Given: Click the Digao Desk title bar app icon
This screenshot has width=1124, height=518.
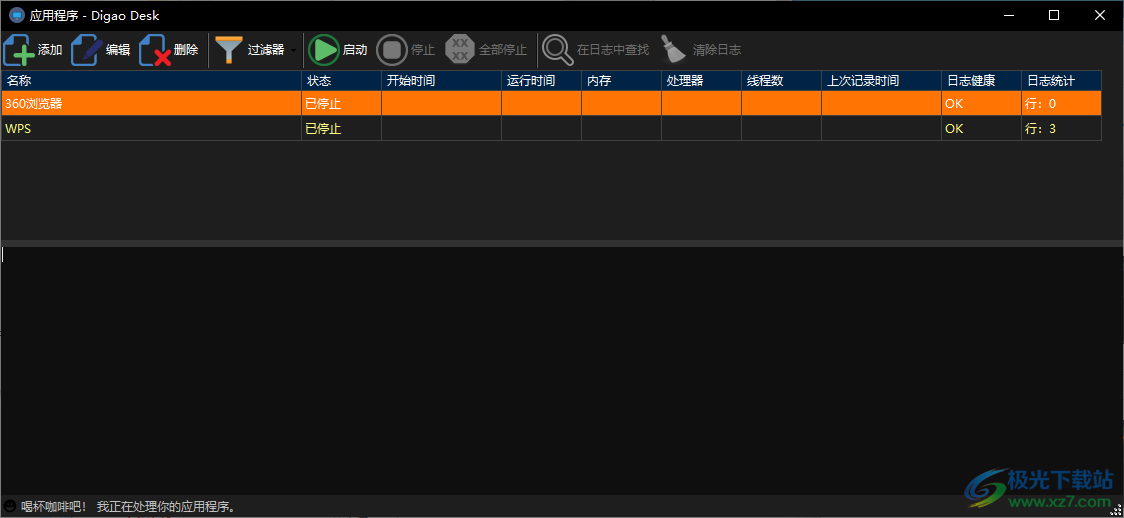Looking at the screenshot, I should pos(16,15).
